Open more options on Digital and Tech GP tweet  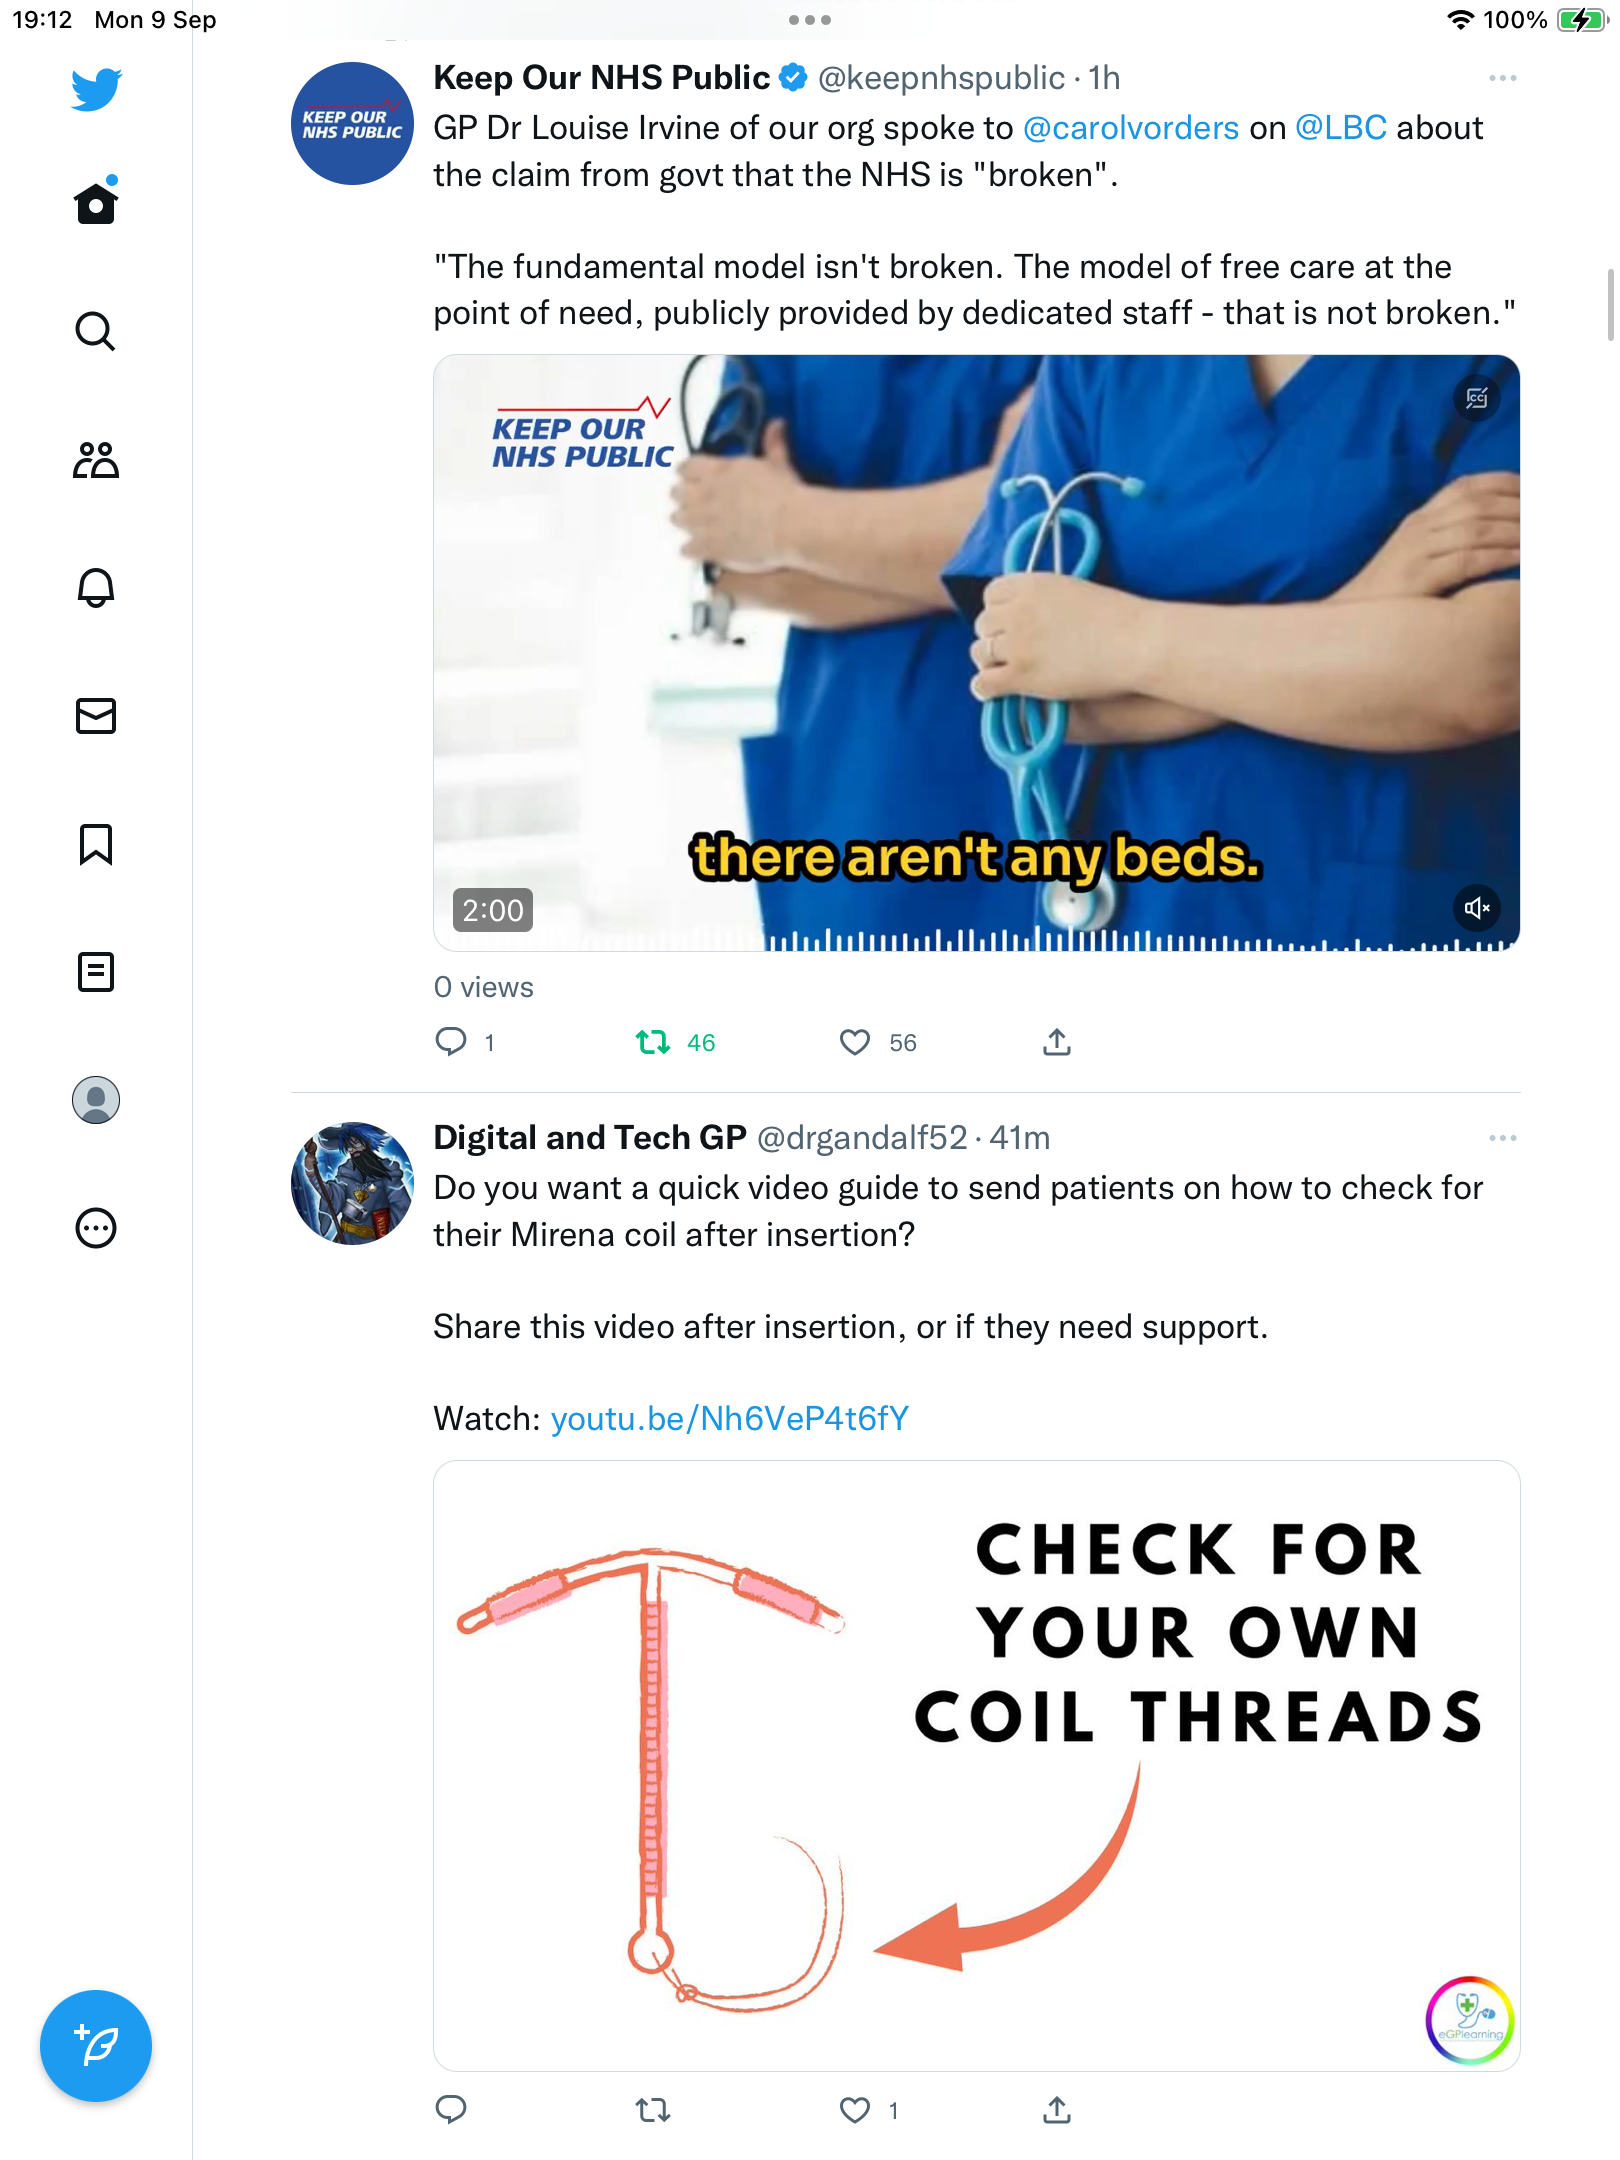[1502, 1138]
